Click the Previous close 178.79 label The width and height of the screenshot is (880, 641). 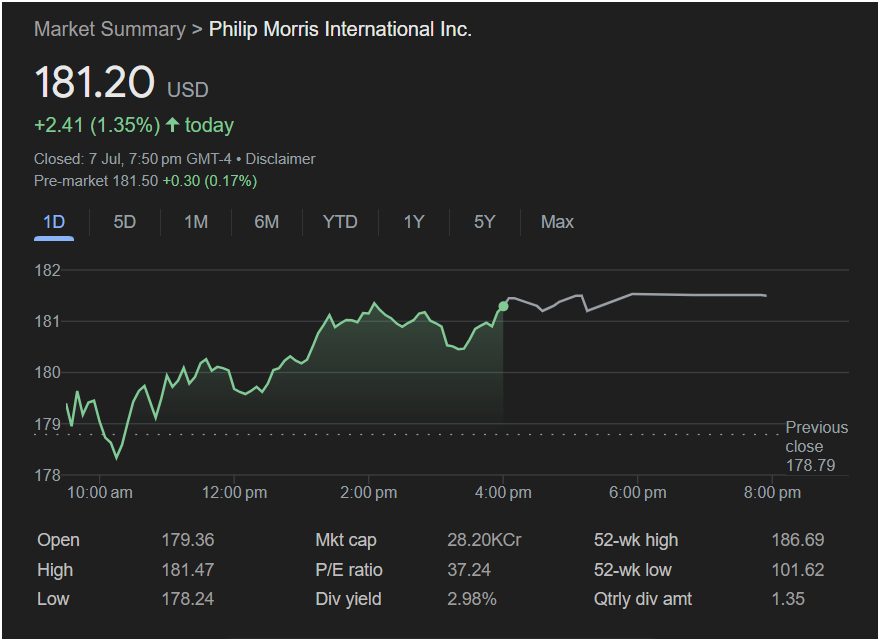tap(817, 446)
